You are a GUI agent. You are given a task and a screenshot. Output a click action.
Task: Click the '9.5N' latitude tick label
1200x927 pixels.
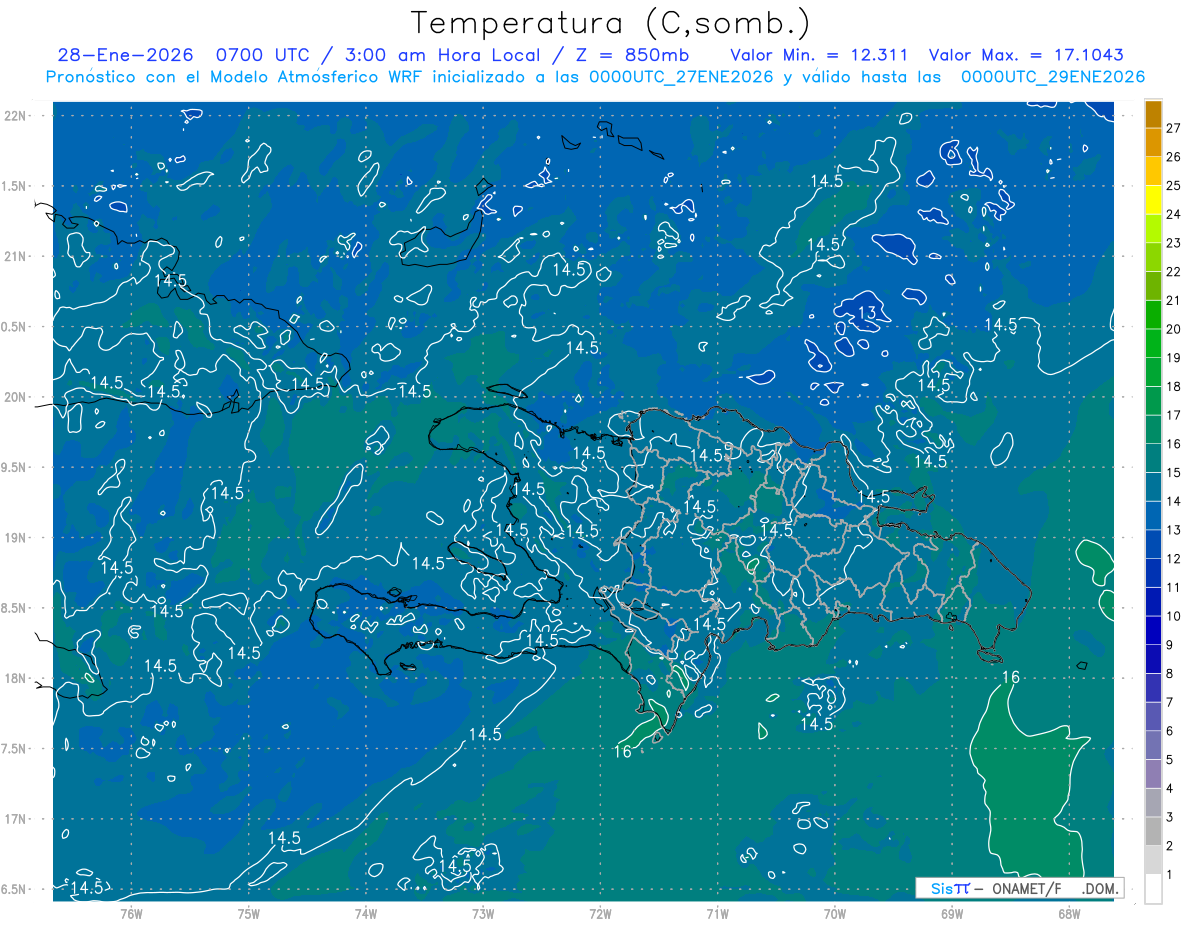[x=14, y=468]
